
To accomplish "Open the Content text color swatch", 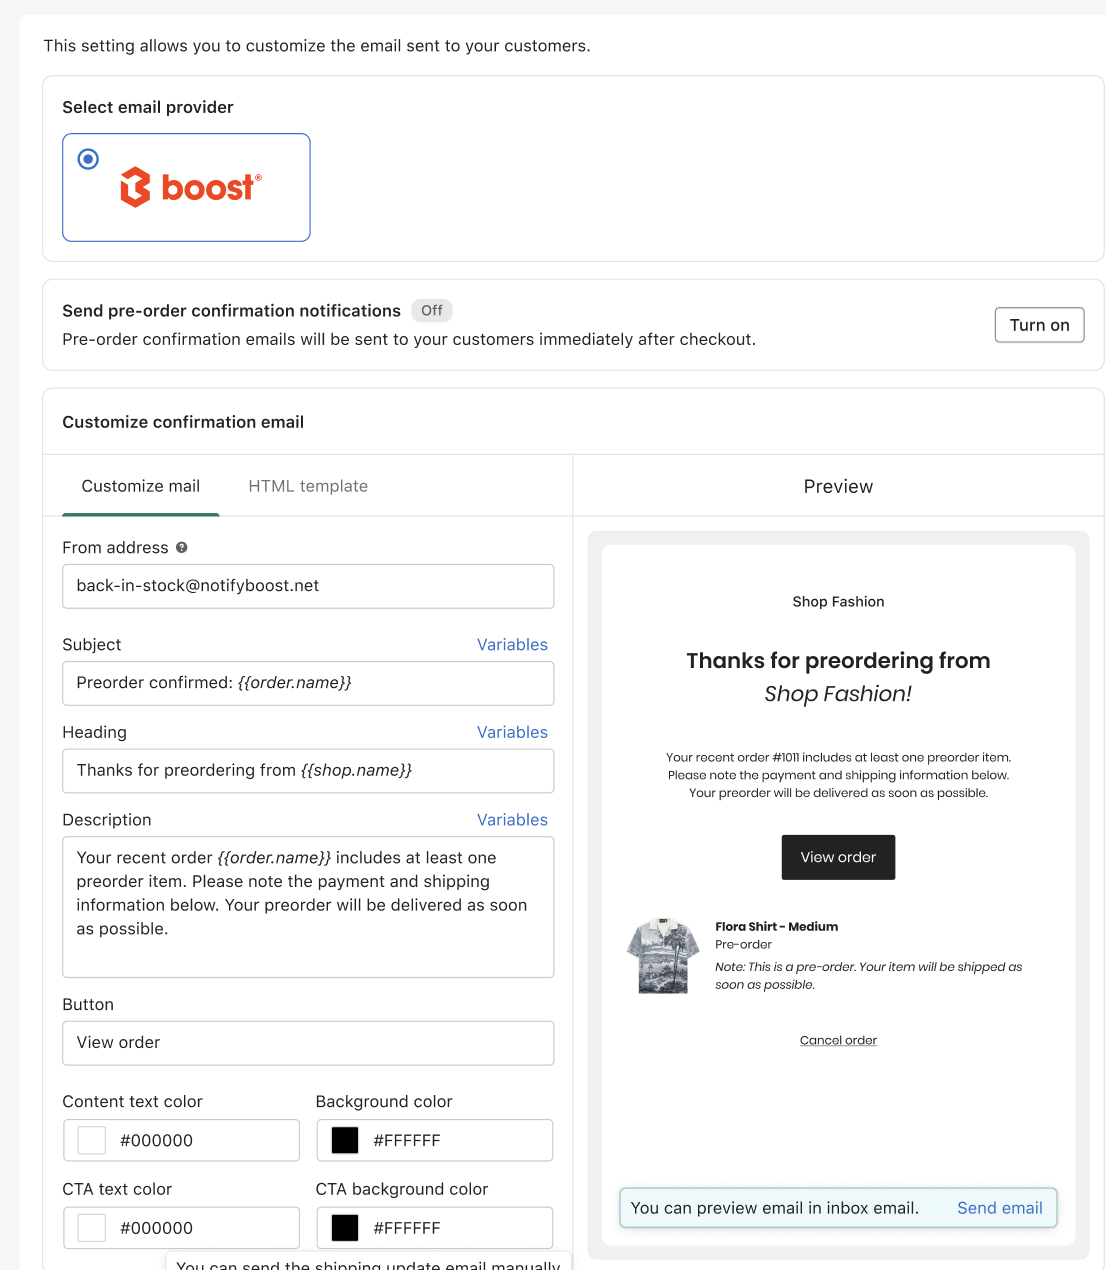I will click(x=90, y=1140).
